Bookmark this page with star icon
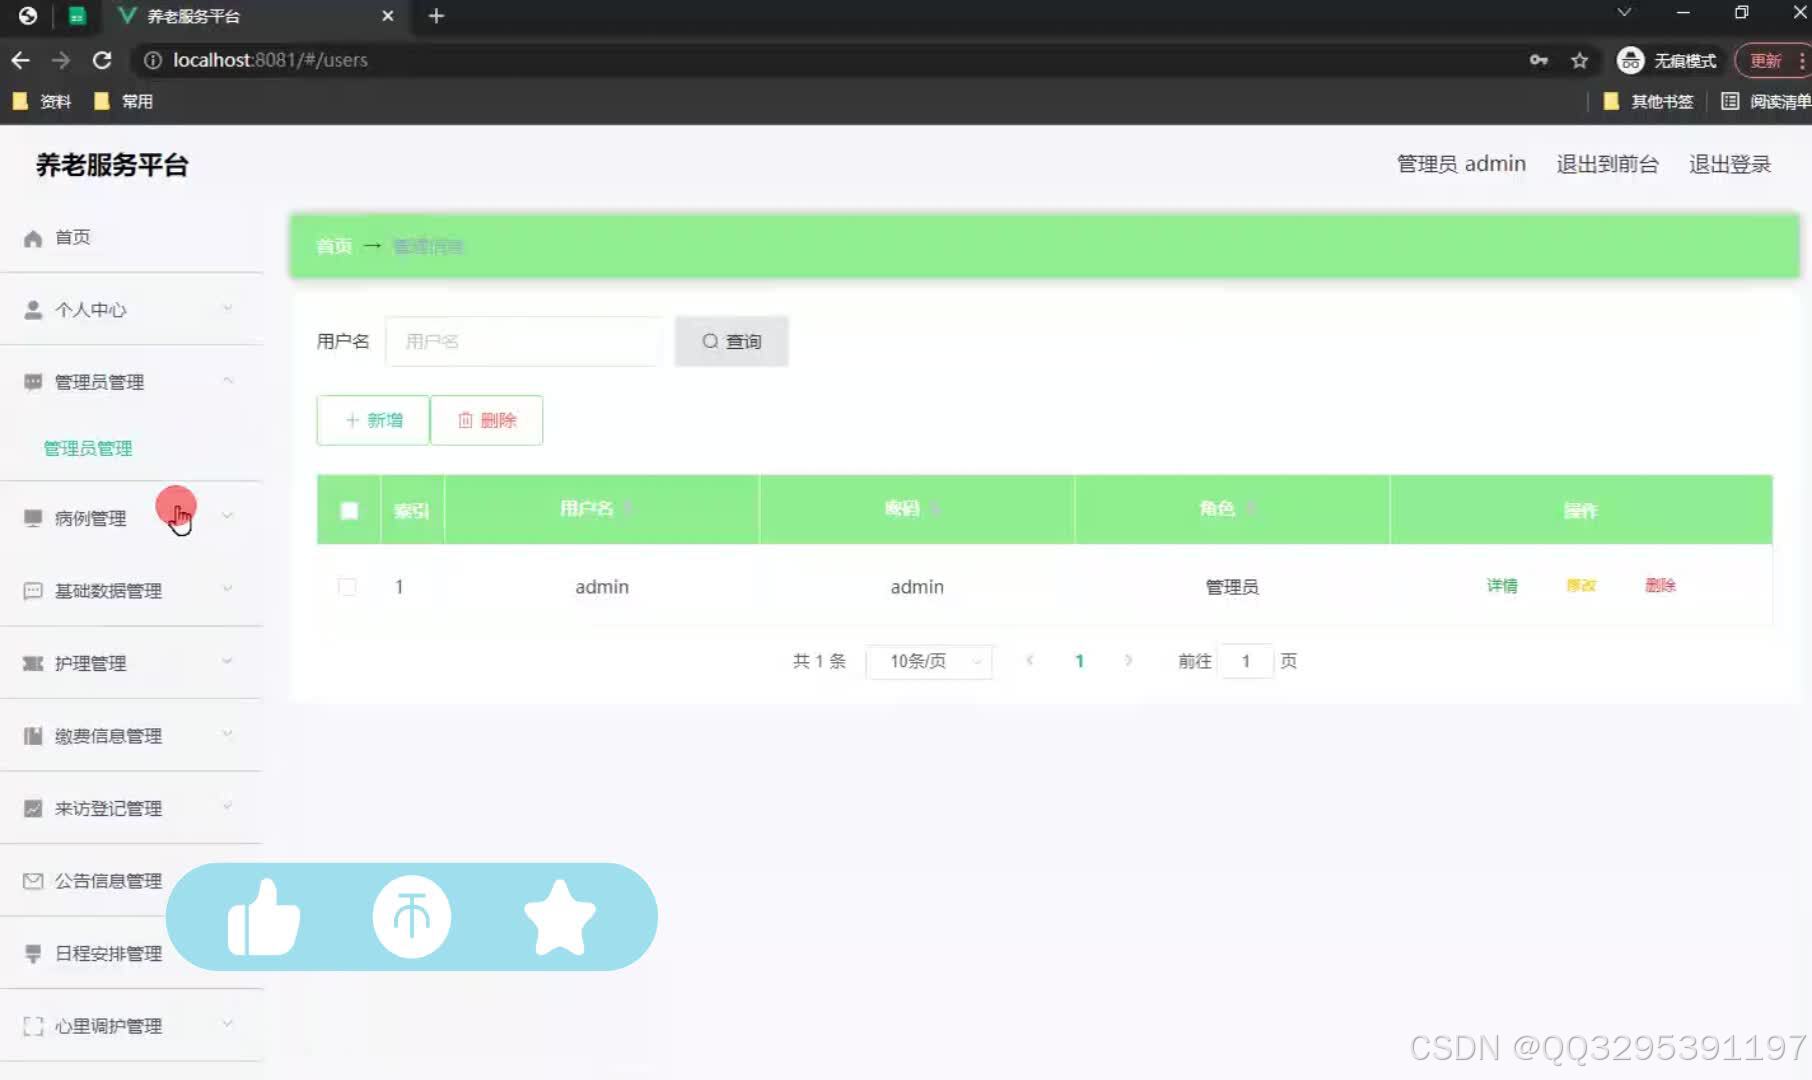The width and height of the screenshot is (1812, 1080). click(1579, 61)
